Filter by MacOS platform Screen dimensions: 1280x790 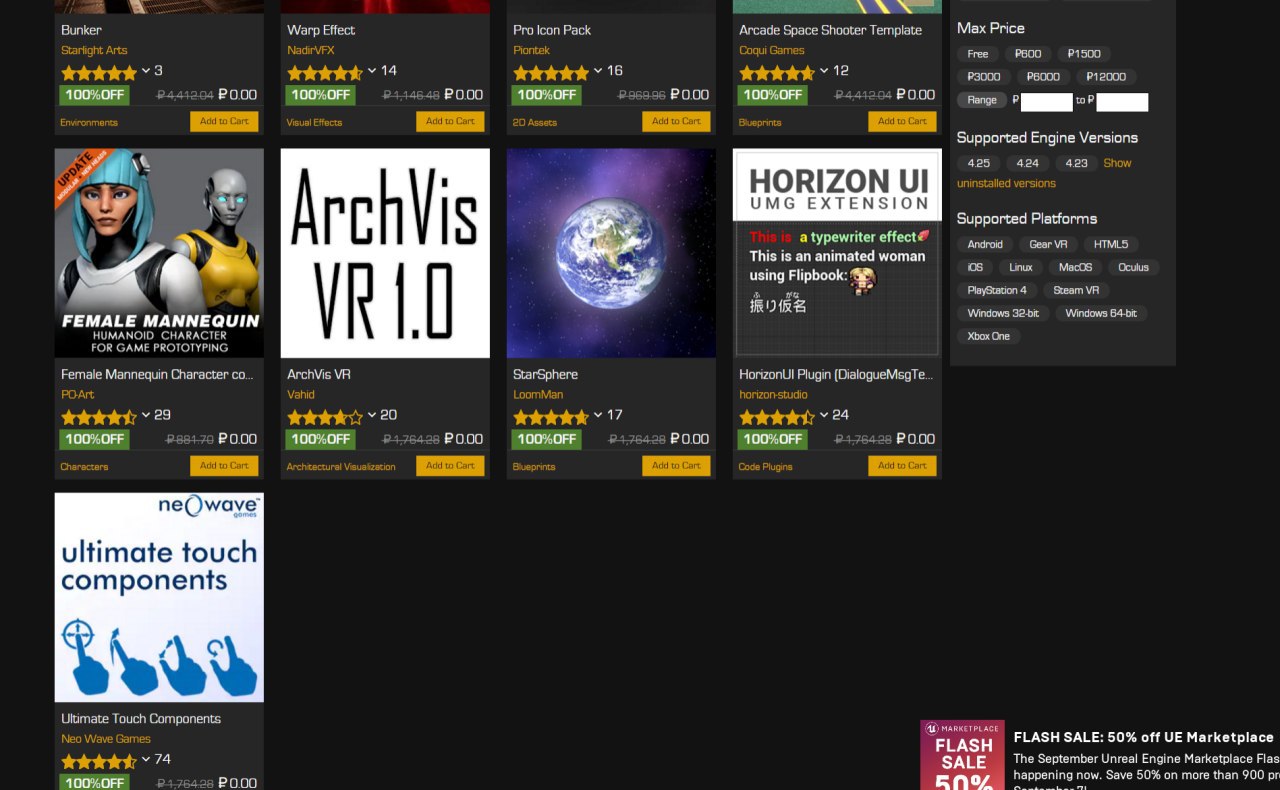click(1076, 267)
